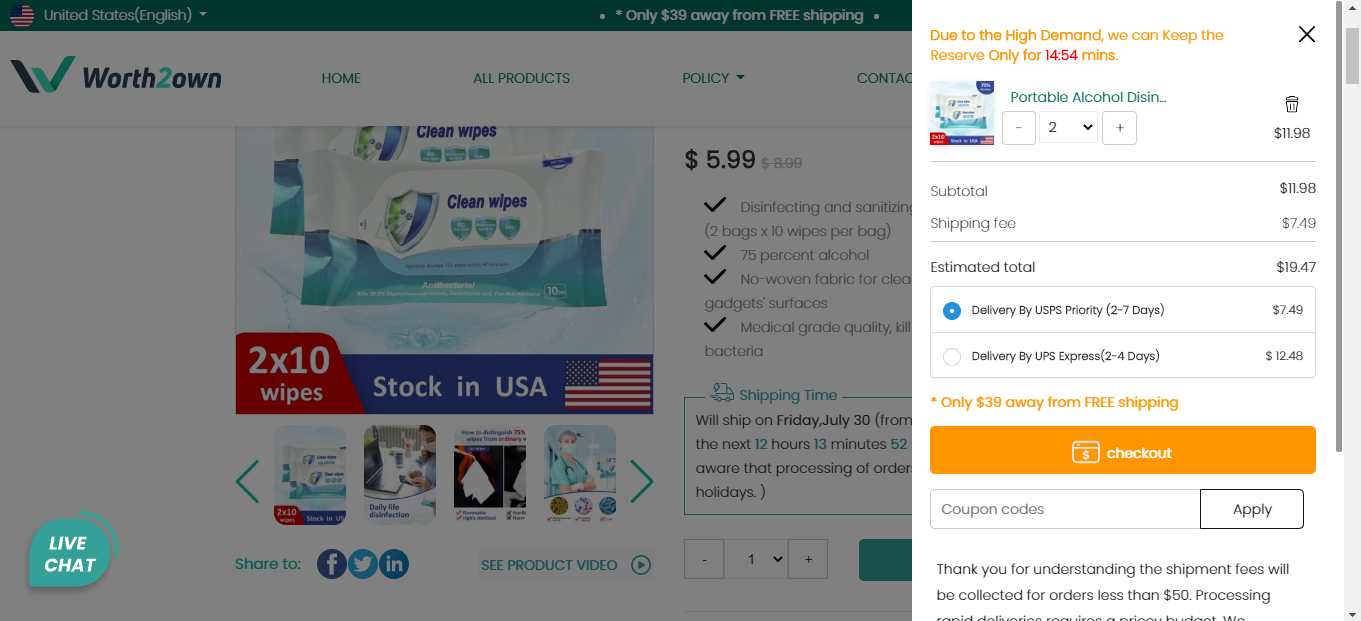The width and height of the screenshot is (1361, 621).
Task: Open the Live Chat widget
Action: click(70, 554)
